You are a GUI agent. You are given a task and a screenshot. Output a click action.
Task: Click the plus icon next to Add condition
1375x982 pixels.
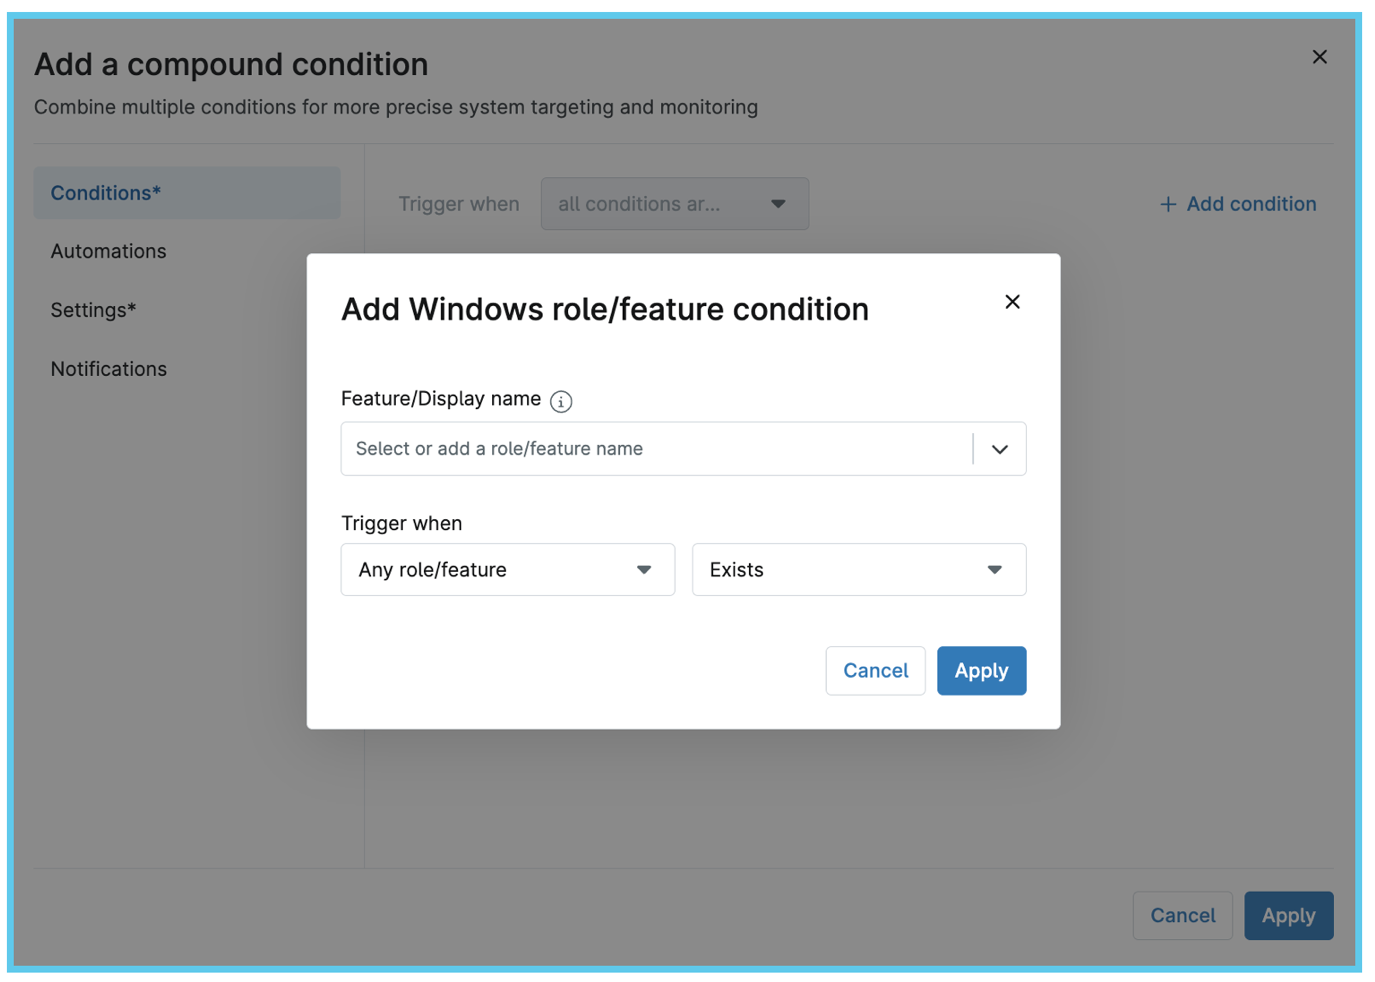pos(1167,204)
